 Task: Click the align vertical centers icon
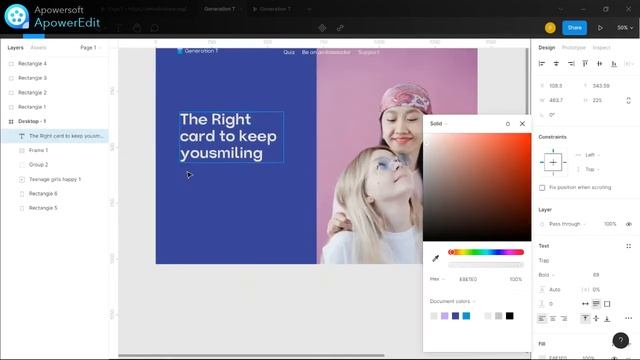[599, 64]
